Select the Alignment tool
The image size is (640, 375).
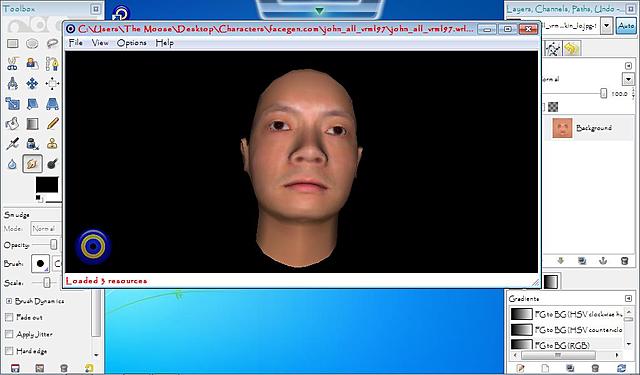pyautogui.click(x=52, y=84)
